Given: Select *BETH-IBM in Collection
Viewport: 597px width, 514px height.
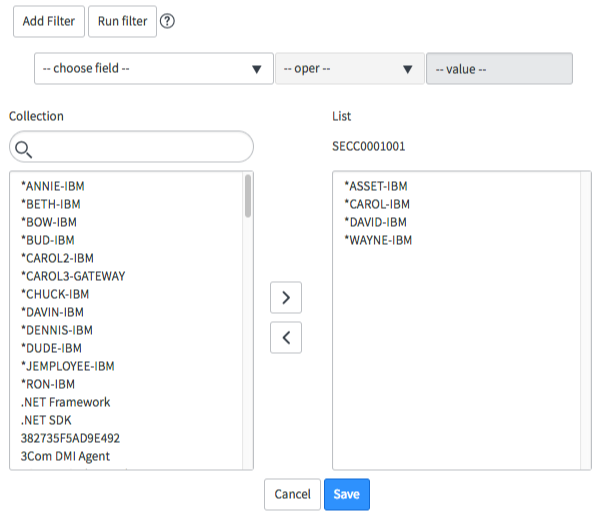Looking at the screenshot, I should coord(51,204).
